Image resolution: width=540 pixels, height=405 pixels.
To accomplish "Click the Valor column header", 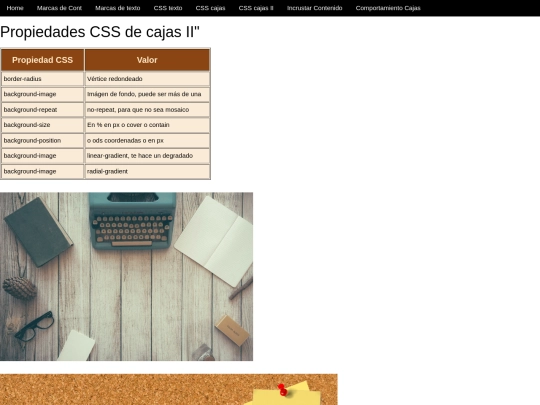I will pyautogui.click(x=147, y=60).
